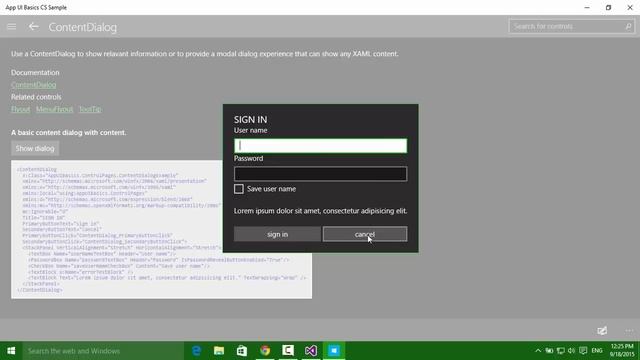Open the Action Center notifications icon
The image size is (640, 360).
(x=583, y=351)
